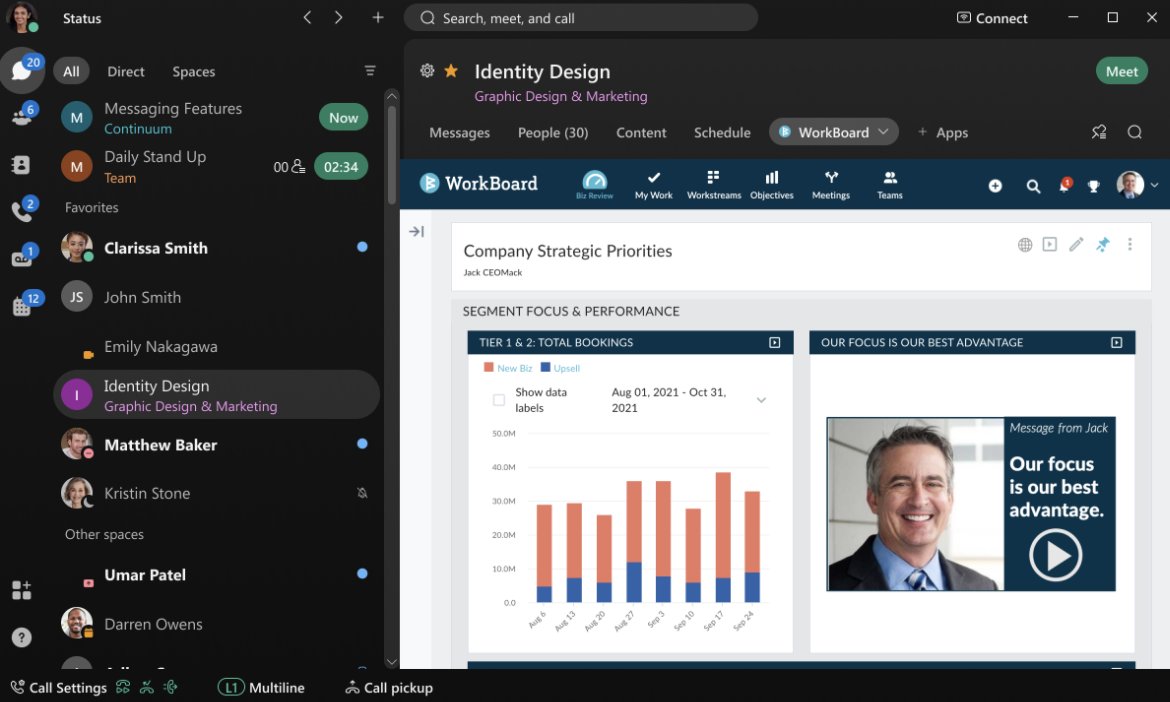Open Messaging in the left sidebar
This screenshot has width=1170, height=702.
[22, 70]
